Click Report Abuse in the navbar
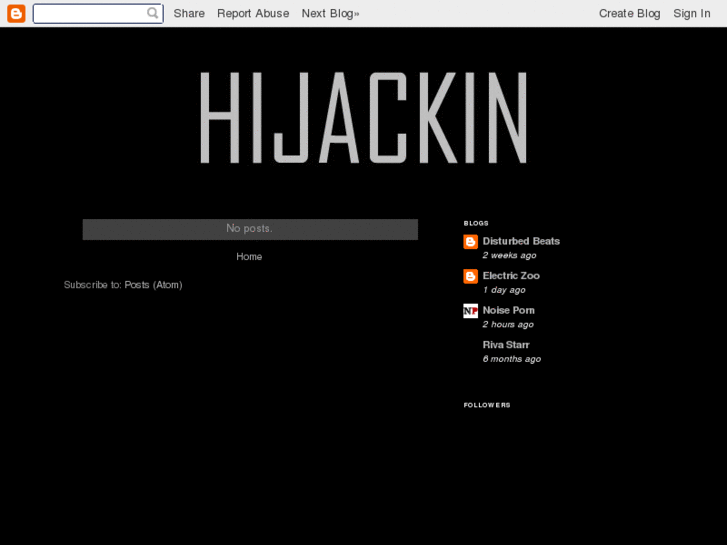727x545 pixels. [x=253, y=13]
